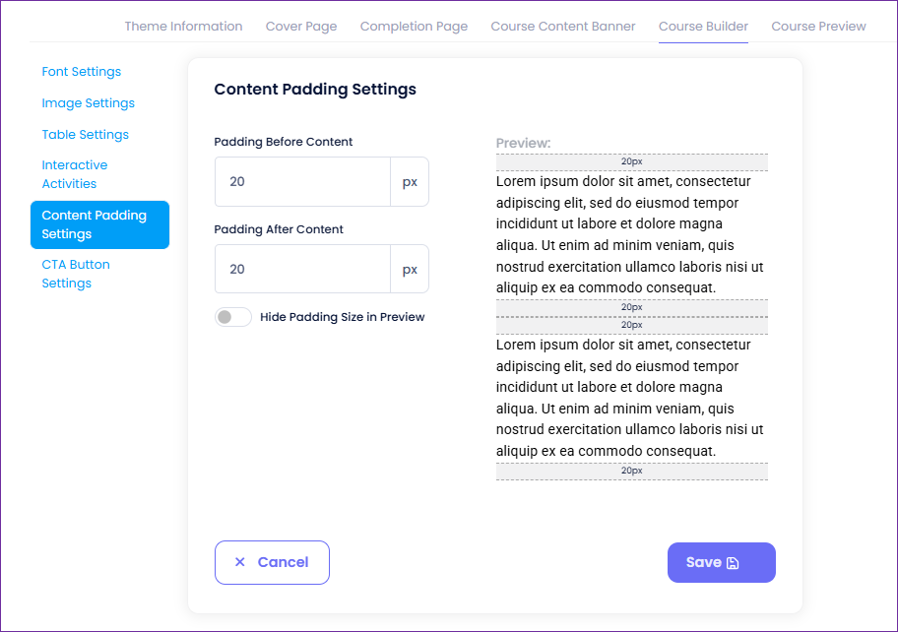Open the Course Preview tab
This screenshot has height=632, width=898.
click(x=819, y=26)
